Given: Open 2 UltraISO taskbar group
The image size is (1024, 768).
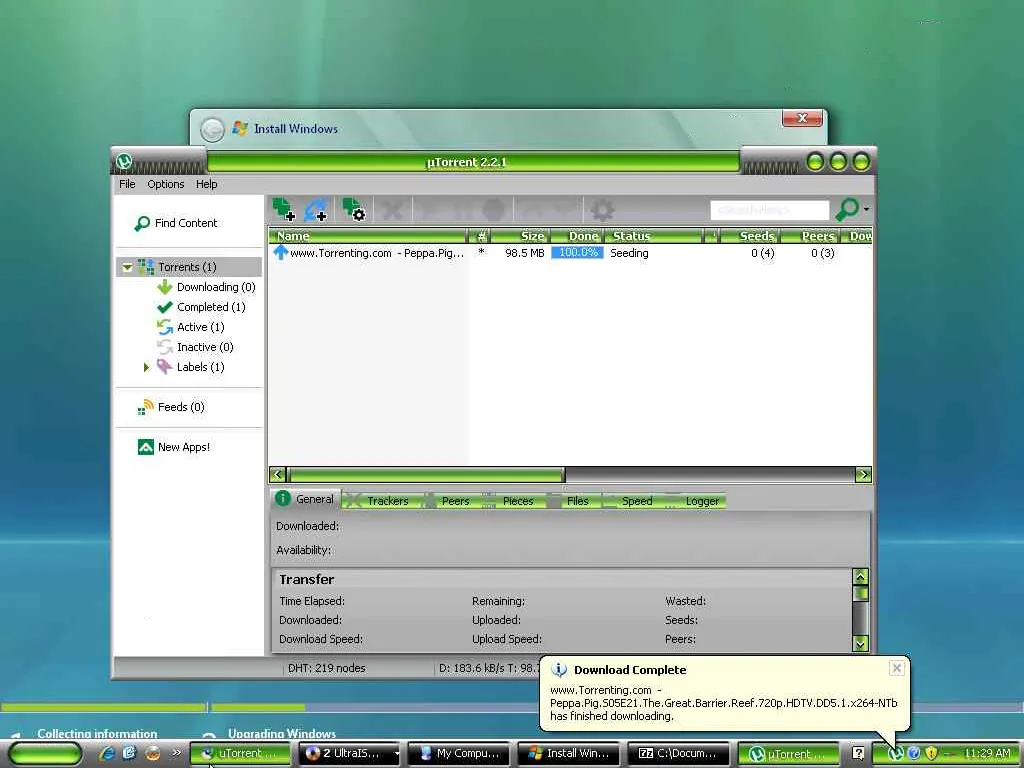Looking at the screenshot, I should point(350,754).
